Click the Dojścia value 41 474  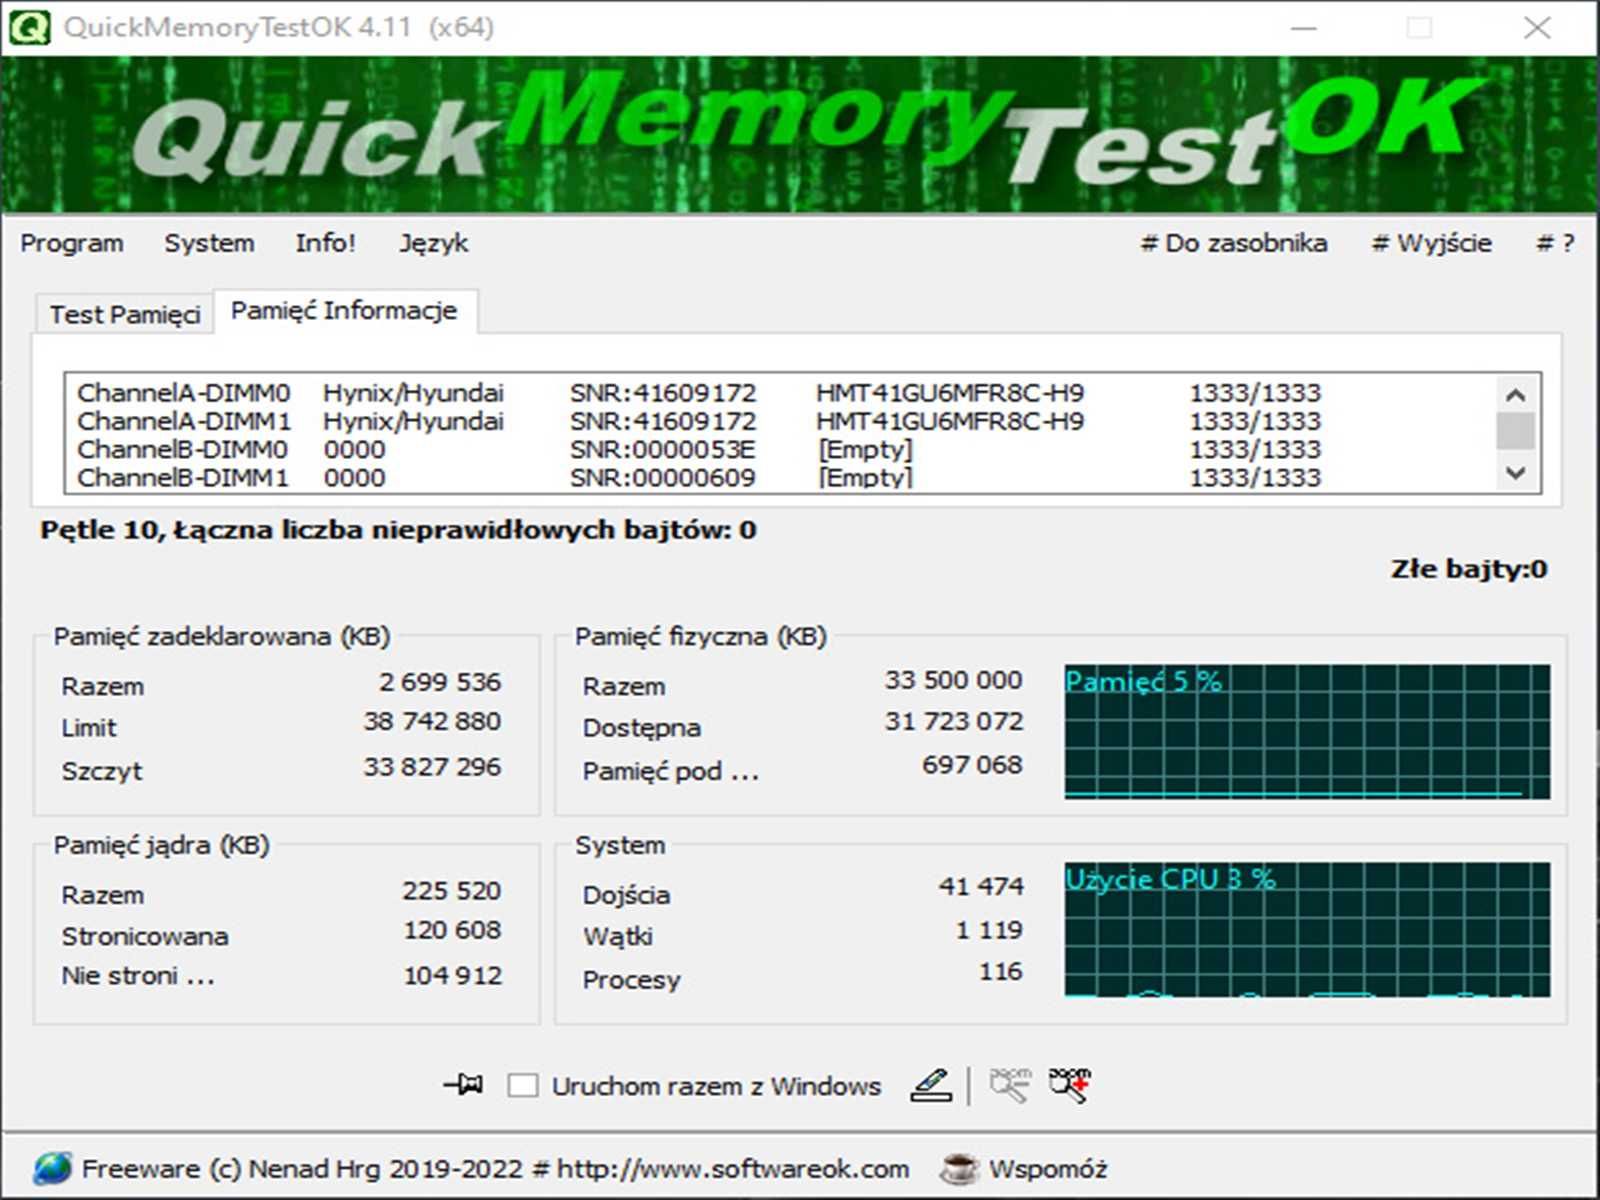(x=981, y=886)
